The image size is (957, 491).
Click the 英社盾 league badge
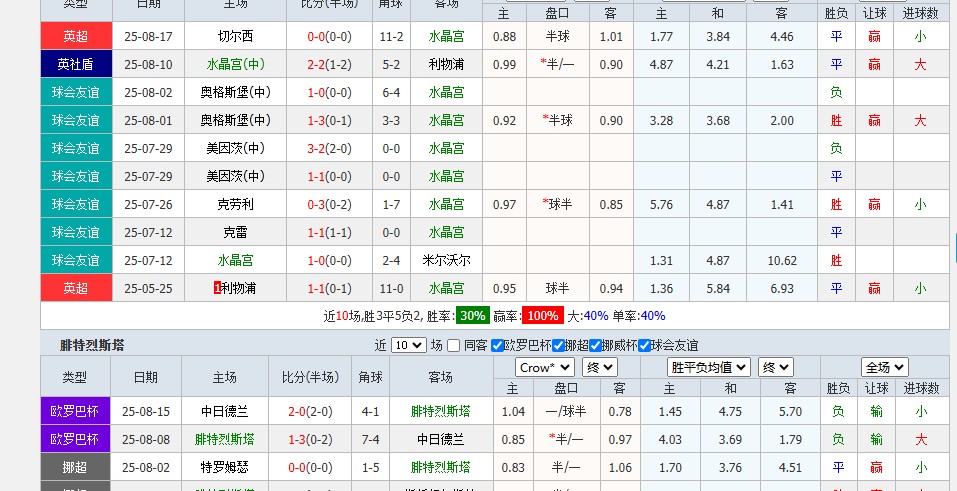pyautogui.click(x=75, y=64)
